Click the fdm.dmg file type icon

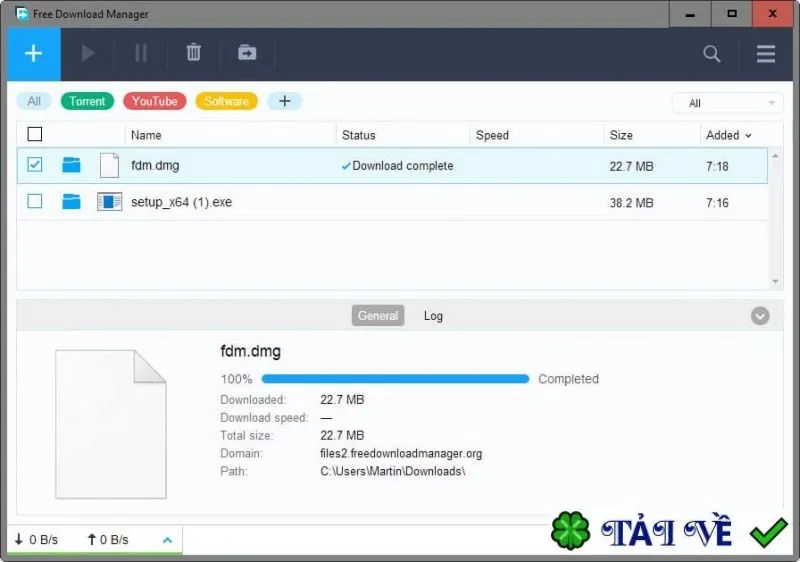109,165
